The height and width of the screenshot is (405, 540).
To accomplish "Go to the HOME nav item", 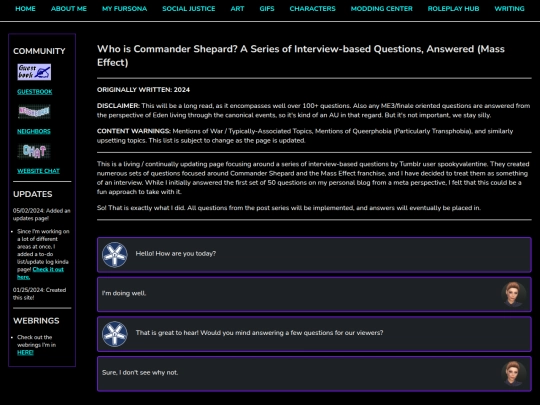I will [25, 9].
